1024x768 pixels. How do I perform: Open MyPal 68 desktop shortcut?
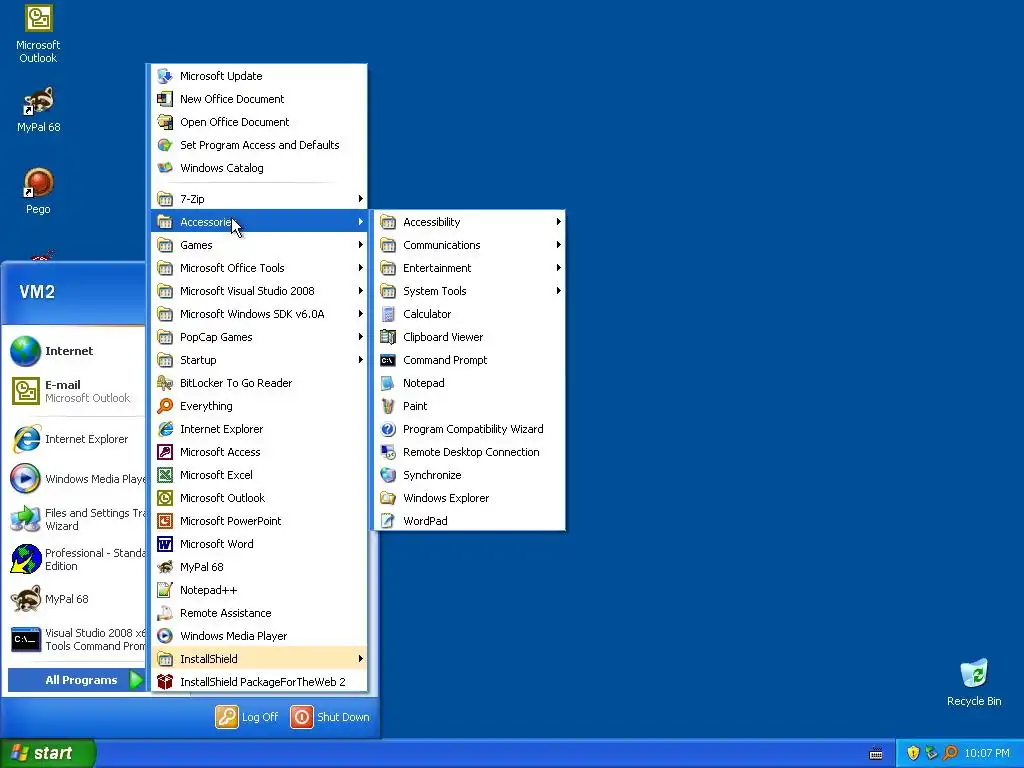[x=39, y=110]
